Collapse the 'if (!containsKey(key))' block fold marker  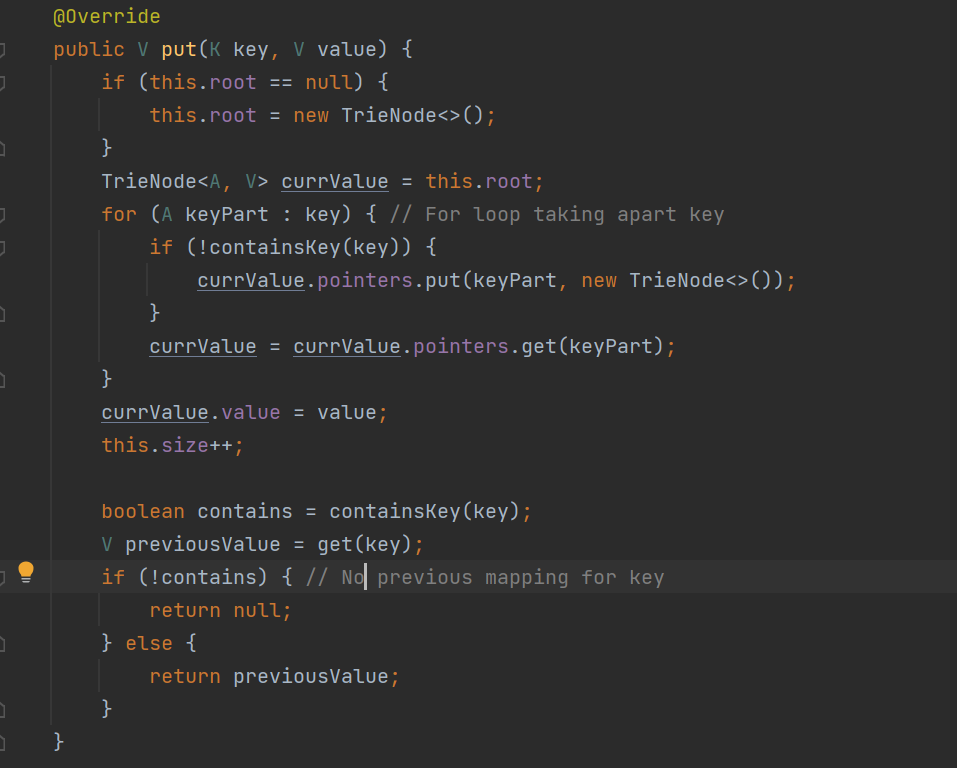coord(2,247)
